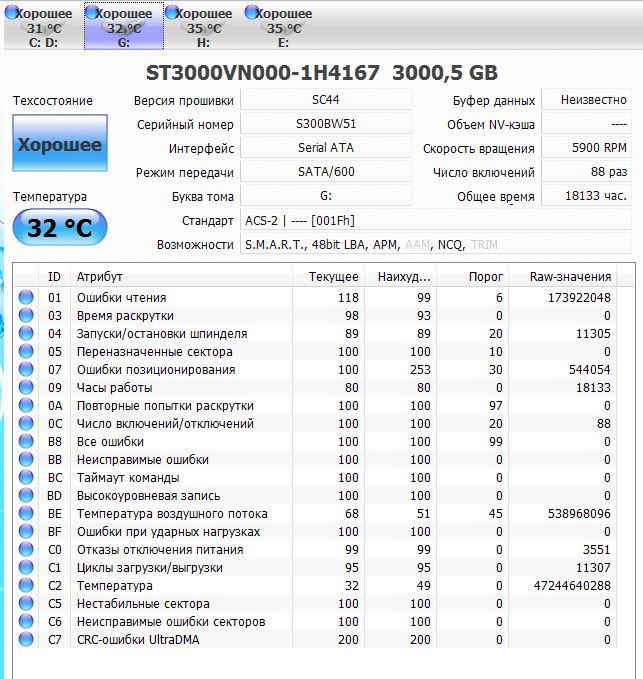Click the firmware version field SC44
The image size is (643, 679).
point(326,100)
